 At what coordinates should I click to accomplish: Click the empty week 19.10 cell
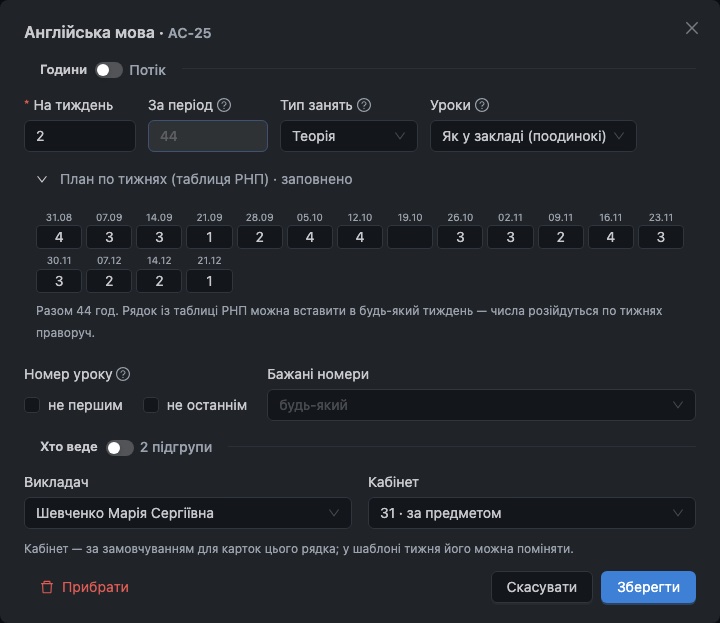410,237
